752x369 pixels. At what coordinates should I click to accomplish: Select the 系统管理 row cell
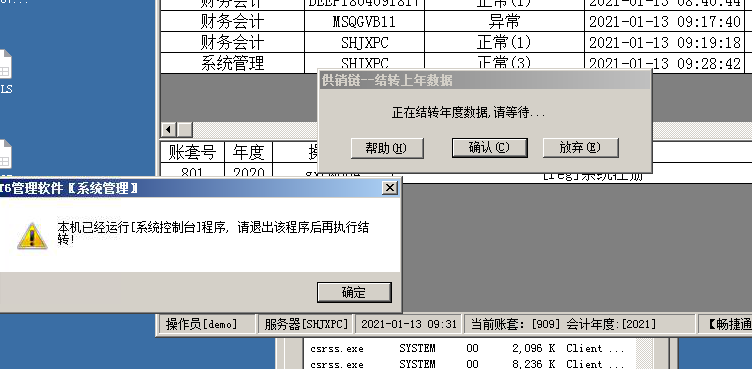[x=232, y=63]
